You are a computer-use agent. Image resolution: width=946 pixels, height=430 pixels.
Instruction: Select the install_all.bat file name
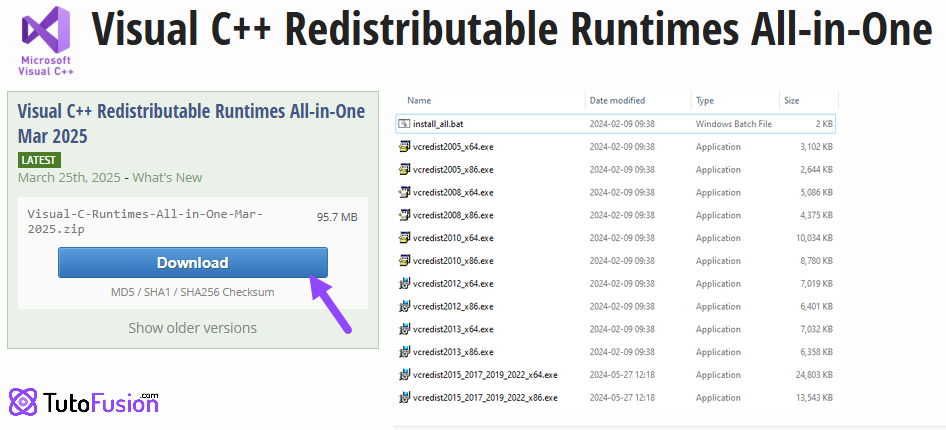438,124
